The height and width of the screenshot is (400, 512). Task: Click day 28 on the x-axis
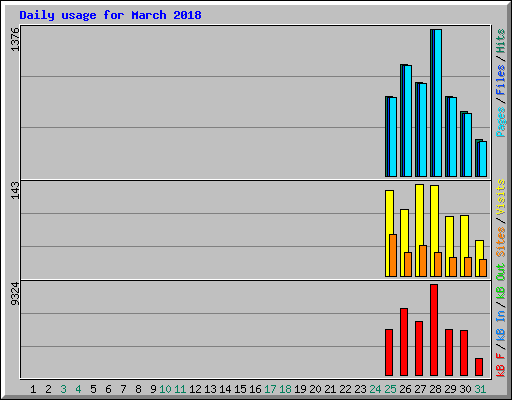[435, 389]
